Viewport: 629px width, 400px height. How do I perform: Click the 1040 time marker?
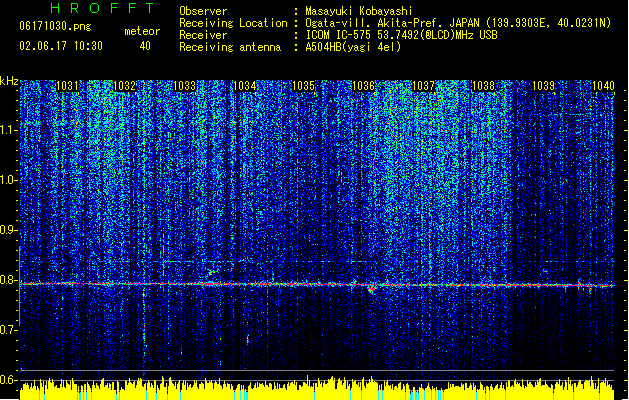coord(603,86)
